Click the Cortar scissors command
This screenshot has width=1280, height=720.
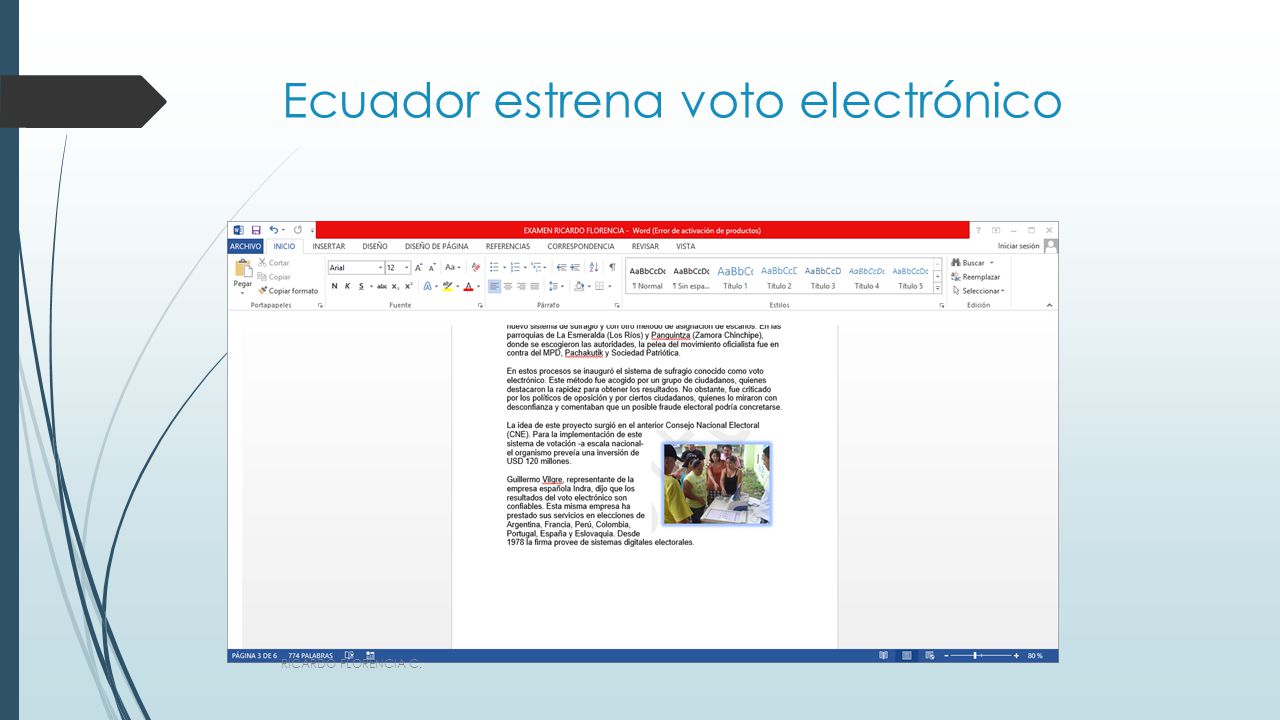(x=274, y=263)
